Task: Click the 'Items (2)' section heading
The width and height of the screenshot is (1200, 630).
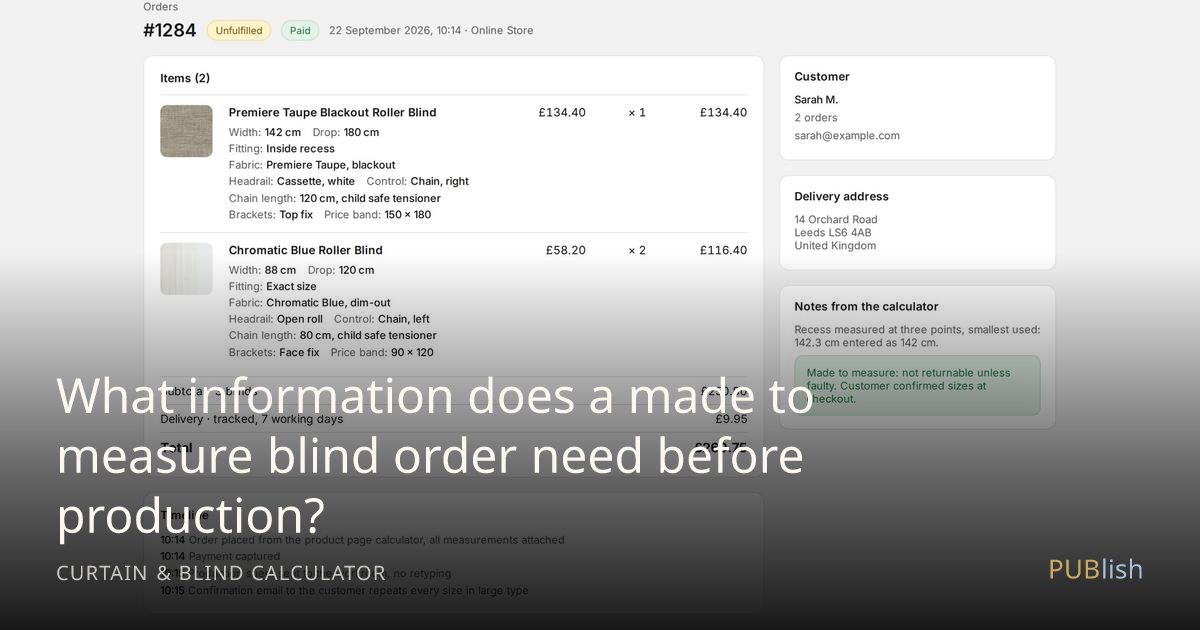Action: pos(185,78)
